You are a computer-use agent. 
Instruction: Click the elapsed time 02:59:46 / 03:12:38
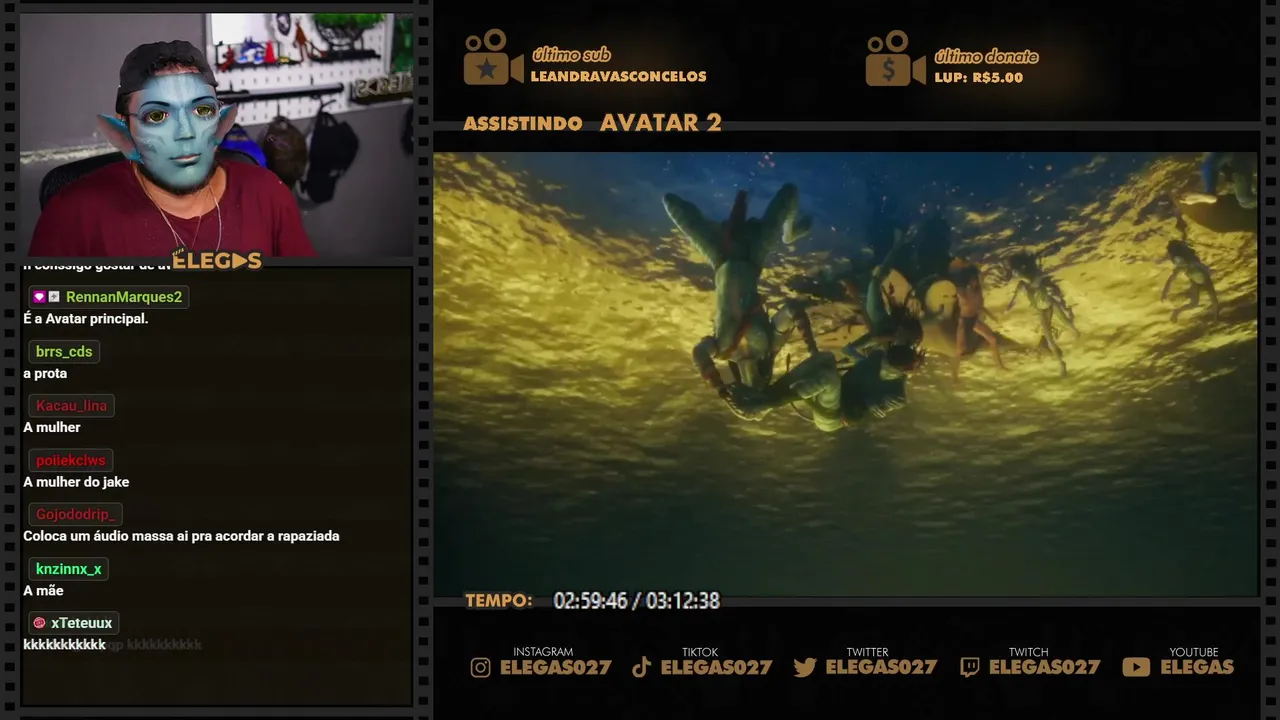click(637, 601)
